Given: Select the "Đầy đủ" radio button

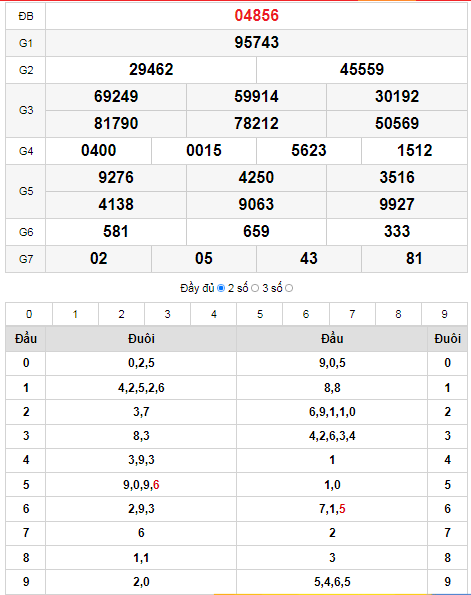Looking at the screenshot, I should [221, 288].
